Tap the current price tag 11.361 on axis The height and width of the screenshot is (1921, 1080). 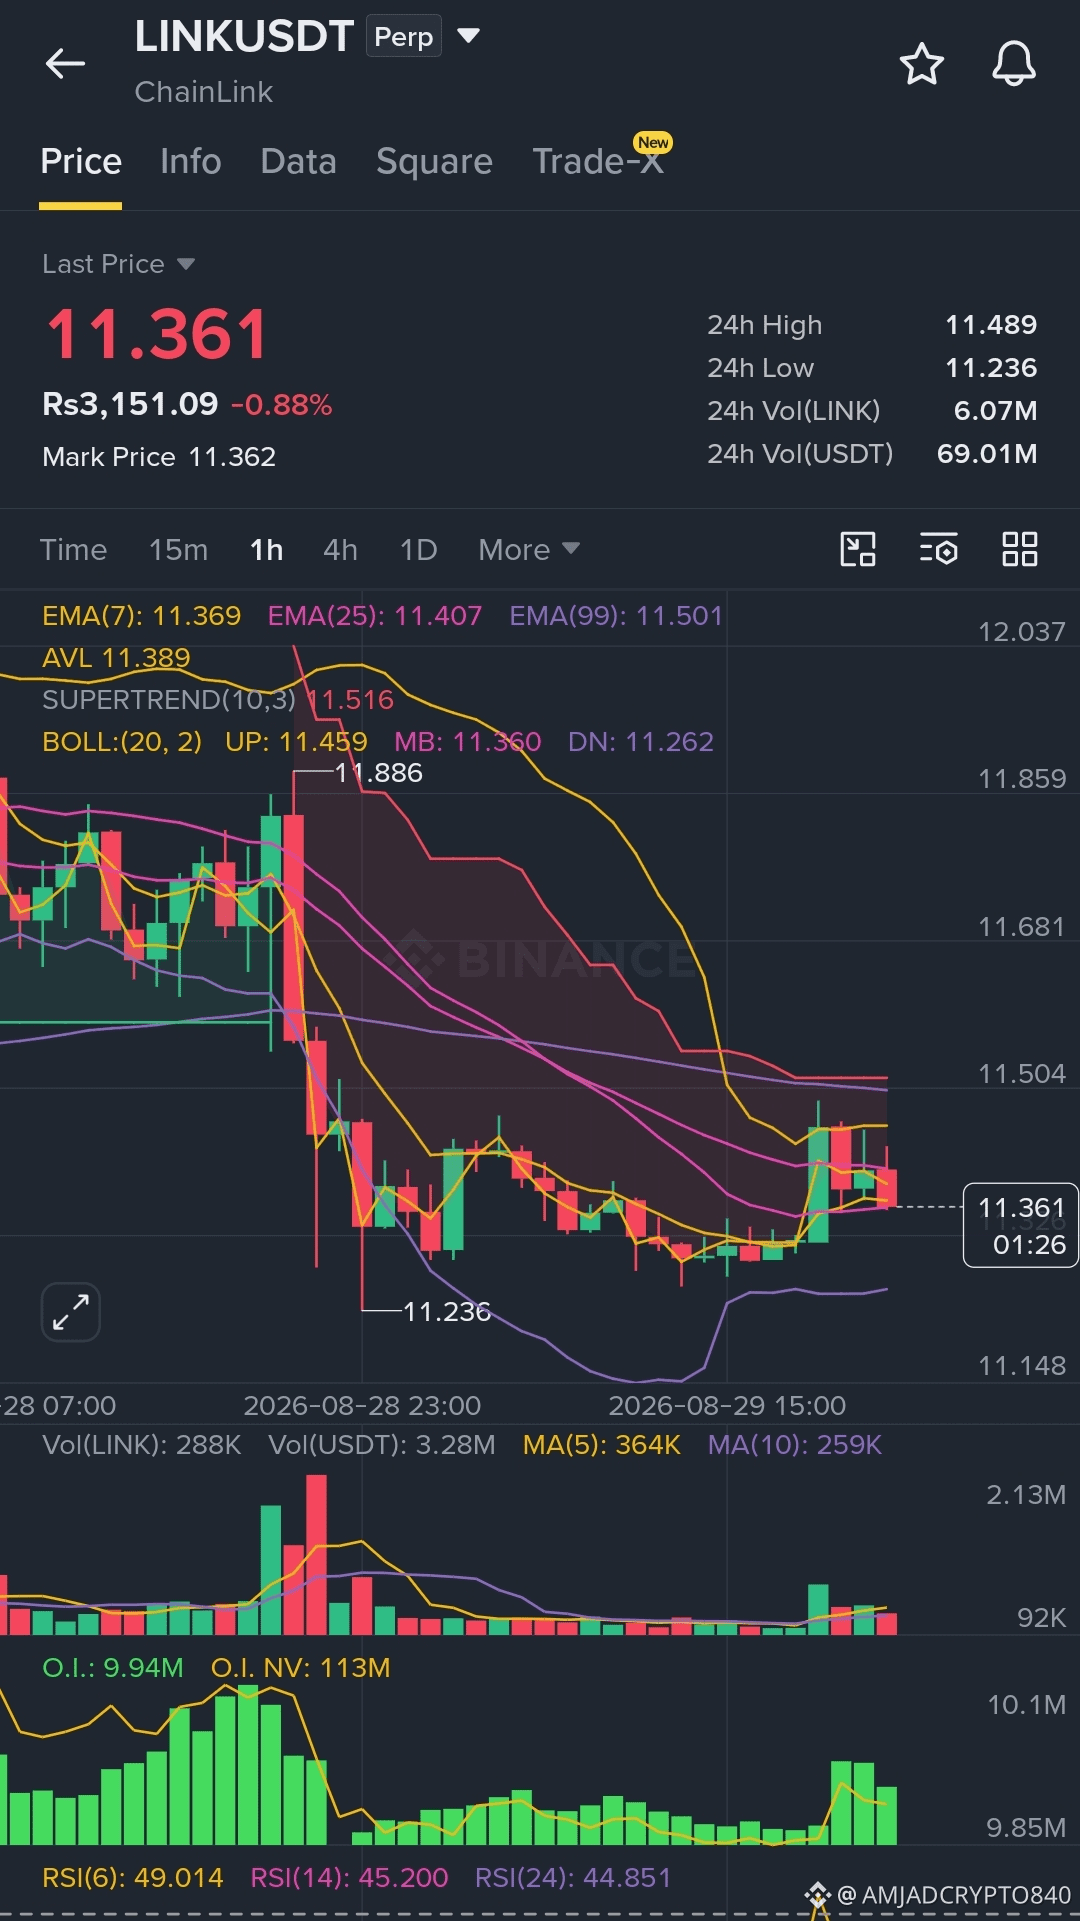(1021, 1225)
